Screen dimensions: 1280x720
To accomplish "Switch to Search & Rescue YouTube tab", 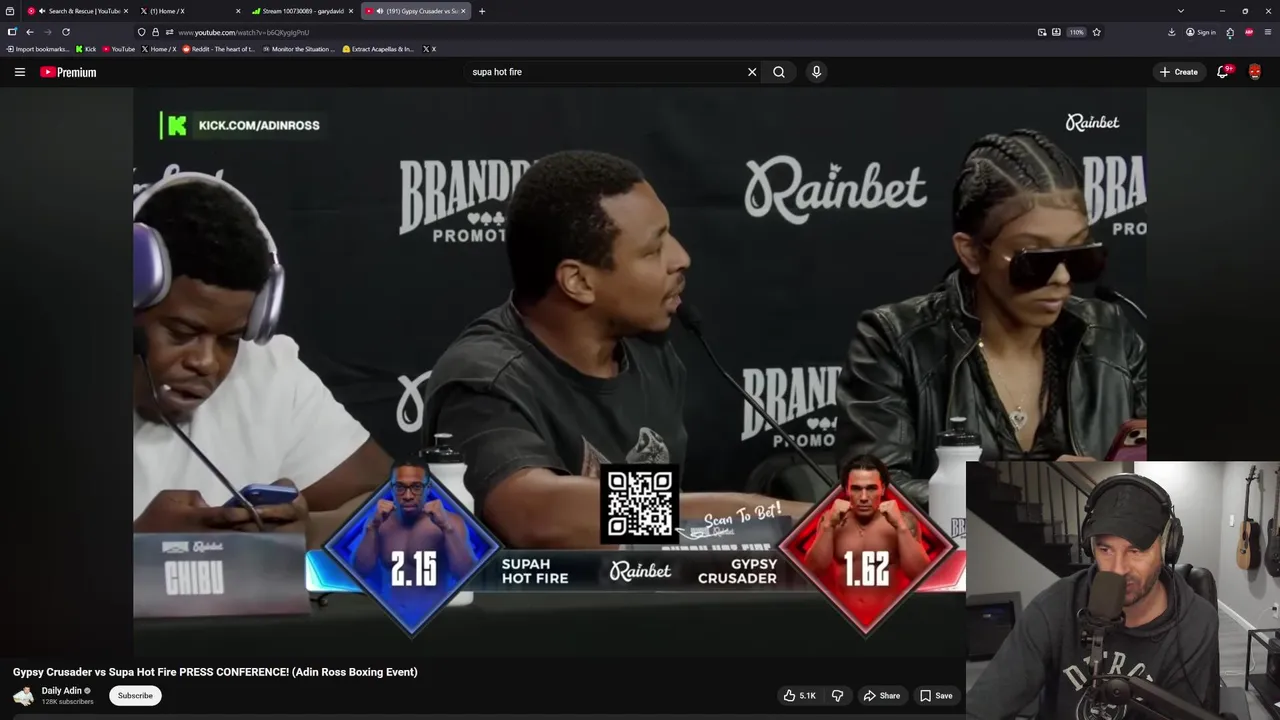I will pos(79,11).
